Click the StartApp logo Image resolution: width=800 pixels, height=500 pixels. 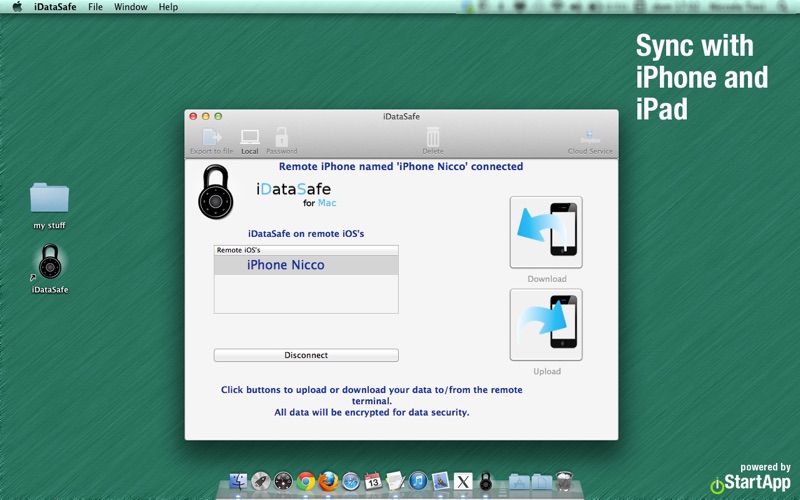coord(750,482)
